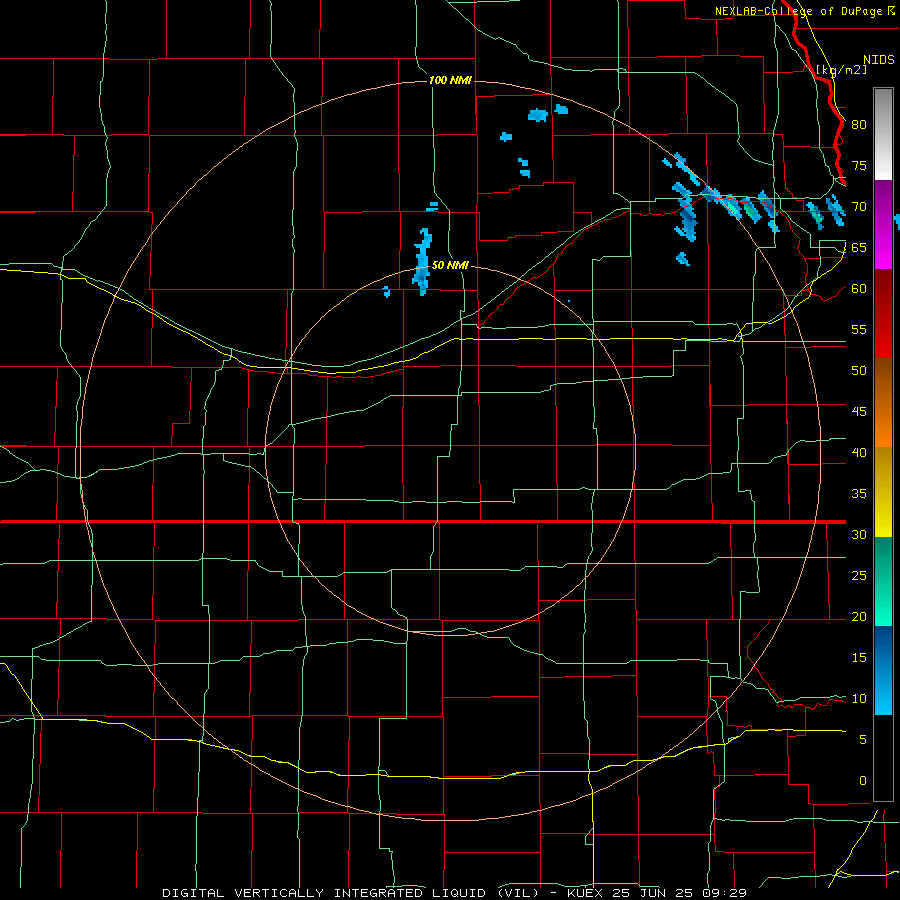Click the color scale value 70
900x900 pixels.
[x=859, y=207]
